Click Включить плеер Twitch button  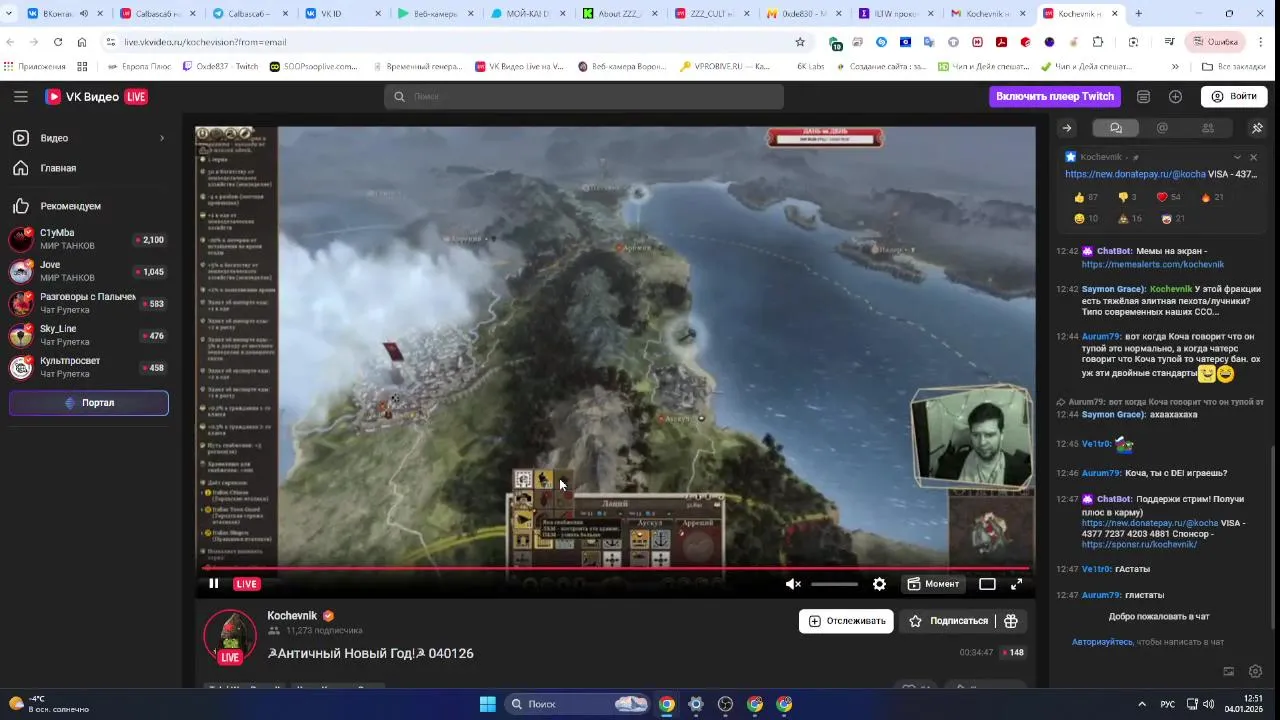coord(1055,97)
